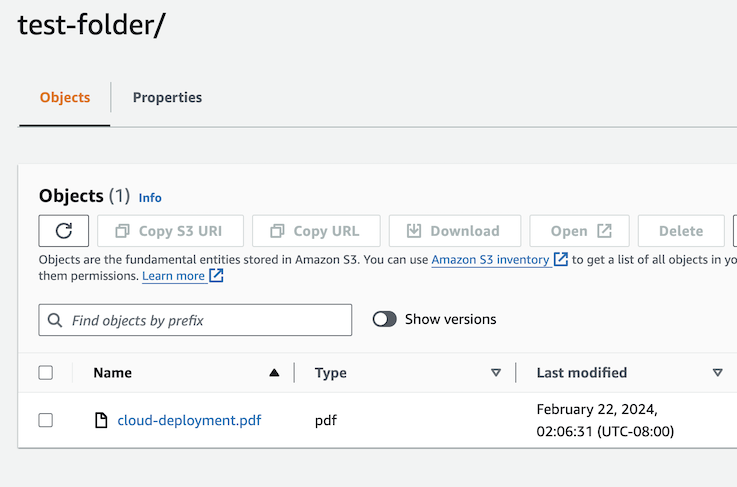Open the cloud-deployment.pdf object link
Screen dimensions: 737x487
point(189,421)
